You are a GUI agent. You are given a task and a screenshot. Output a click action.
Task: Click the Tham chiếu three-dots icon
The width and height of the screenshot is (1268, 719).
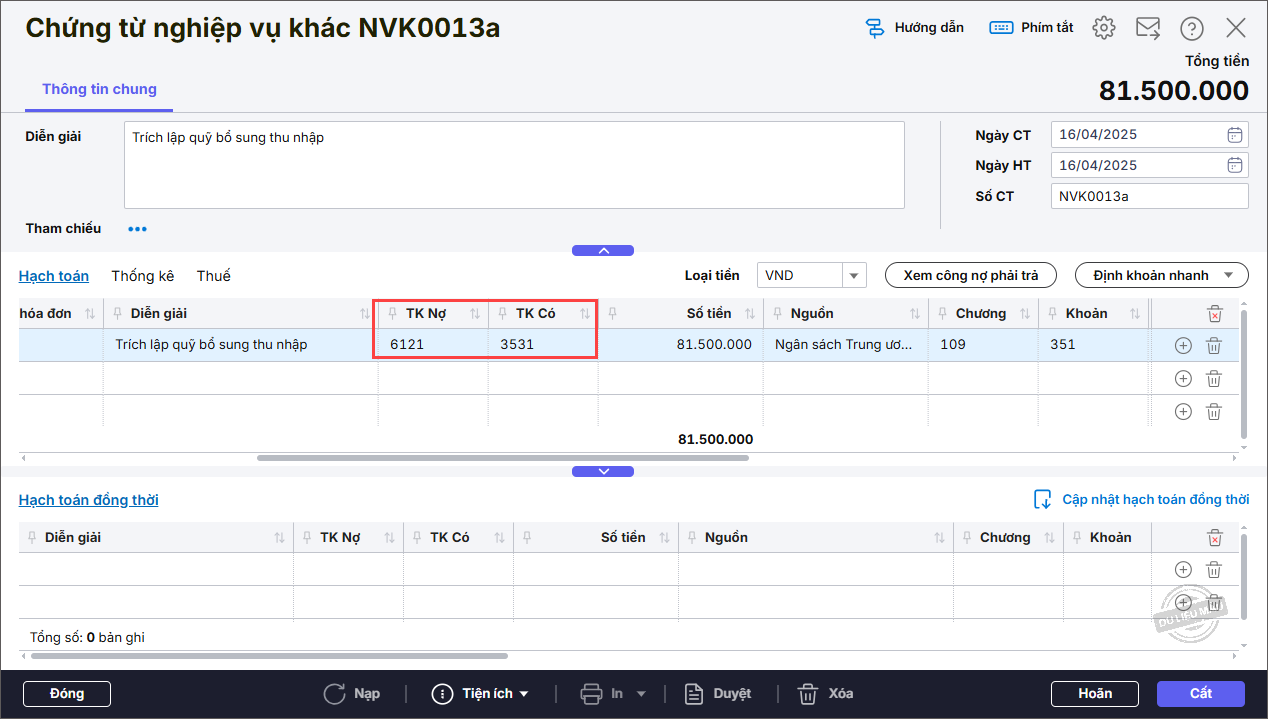pos(137,229)
